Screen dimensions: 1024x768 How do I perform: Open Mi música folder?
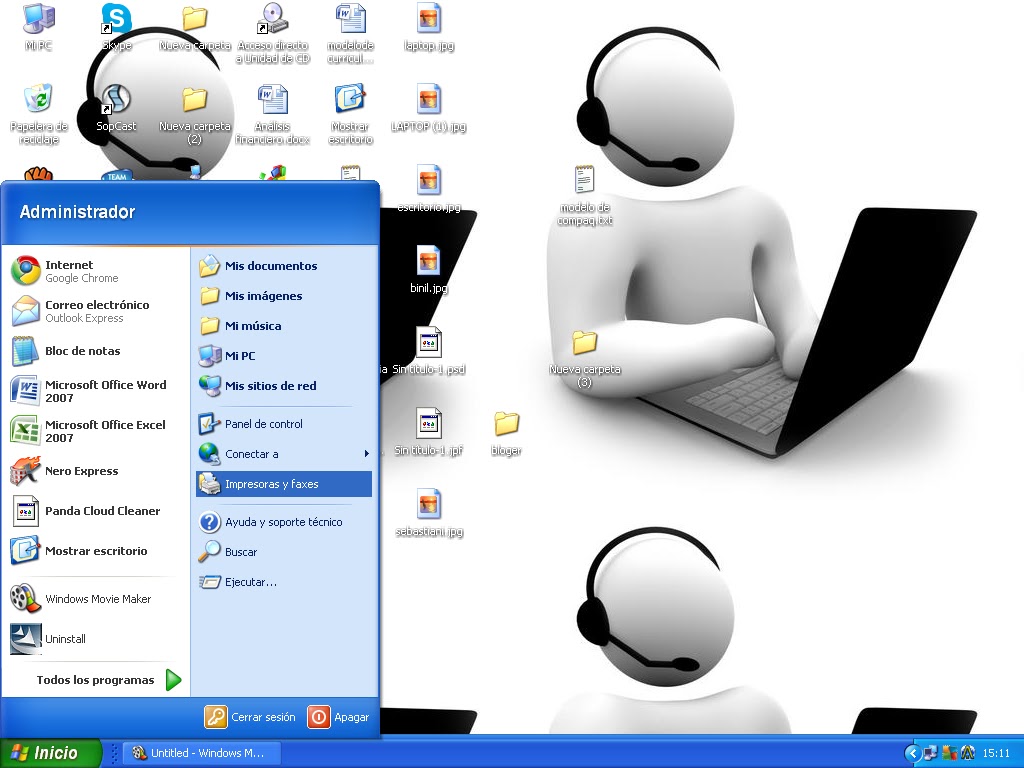[283, 325]
